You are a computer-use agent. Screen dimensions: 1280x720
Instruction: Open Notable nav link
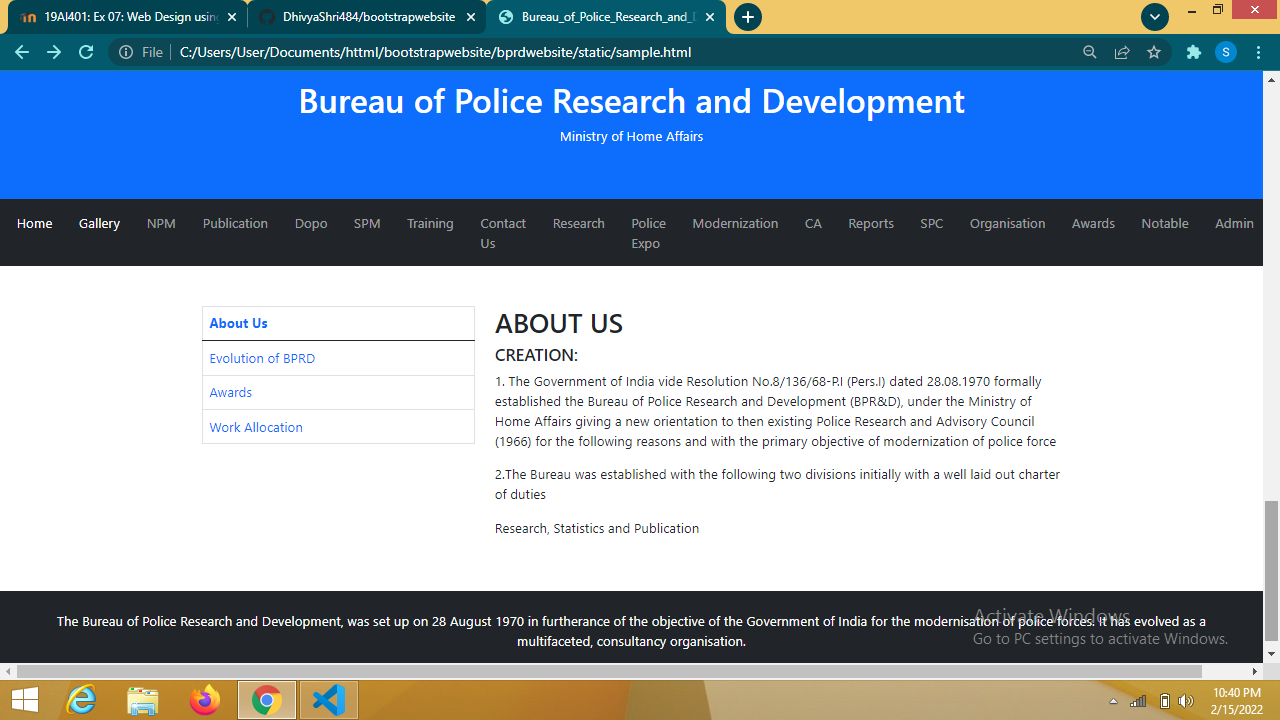tap(1165, 223)
